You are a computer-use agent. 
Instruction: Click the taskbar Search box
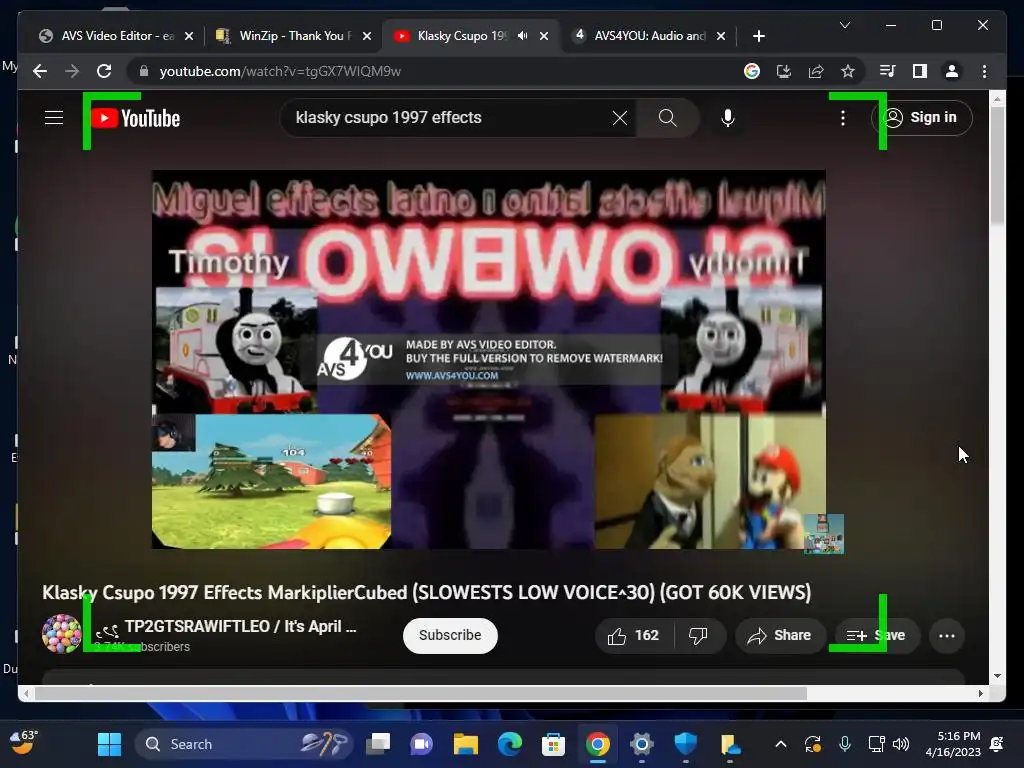[243, 744]
